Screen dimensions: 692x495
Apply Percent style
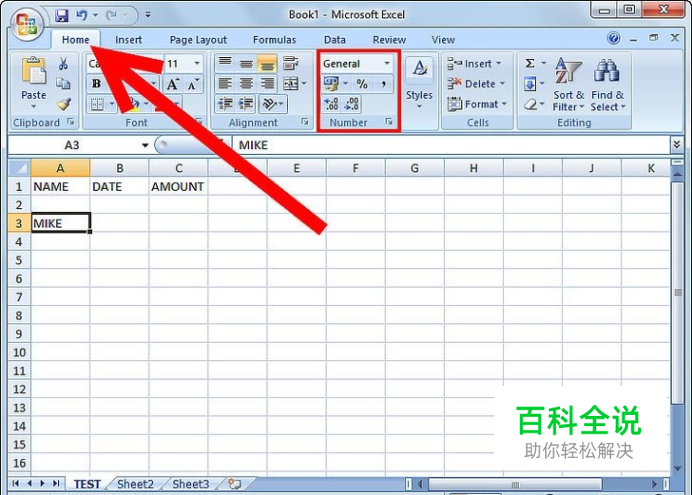coord(362,83)
